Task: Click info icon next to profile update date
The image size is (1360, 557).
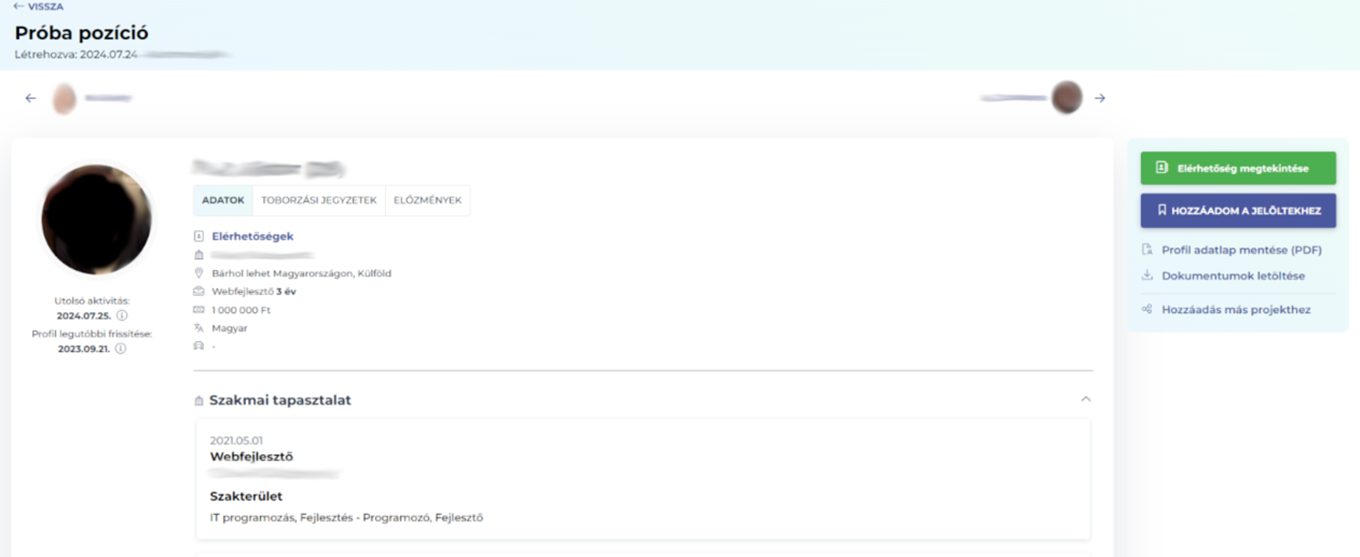Action: click(120, 349)
